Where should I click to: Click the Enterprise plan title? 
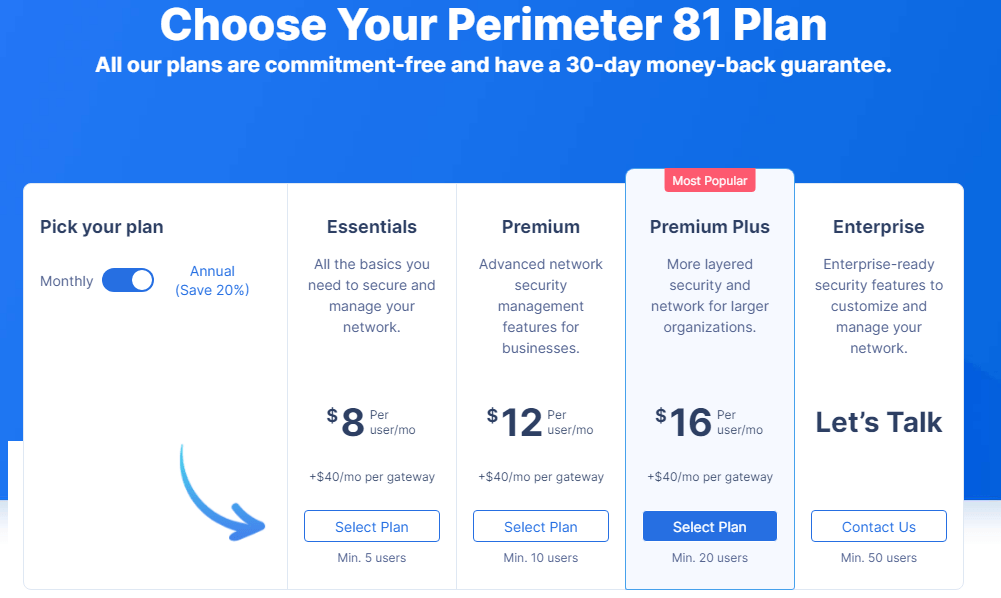click(x=878, y=227)
